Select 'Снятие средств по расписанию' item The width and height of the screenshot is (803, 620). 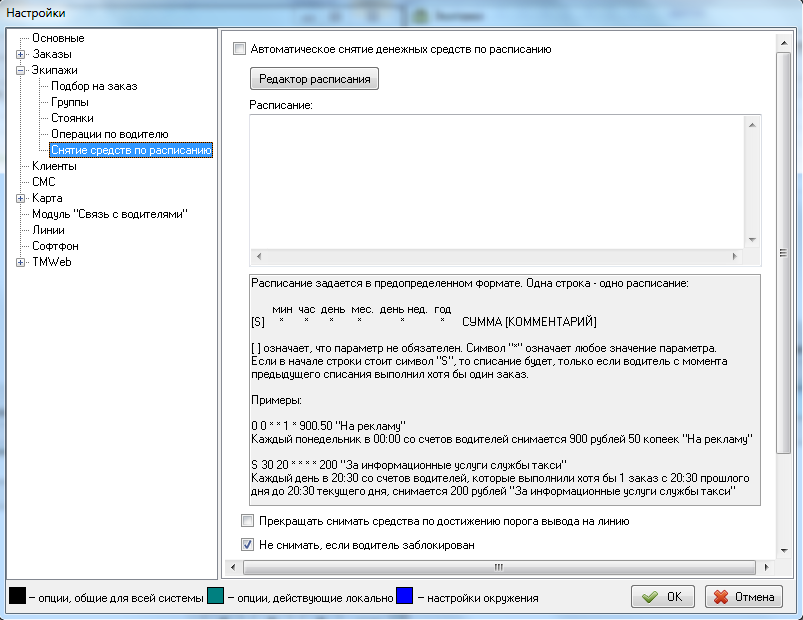click(x=131, y=150)
